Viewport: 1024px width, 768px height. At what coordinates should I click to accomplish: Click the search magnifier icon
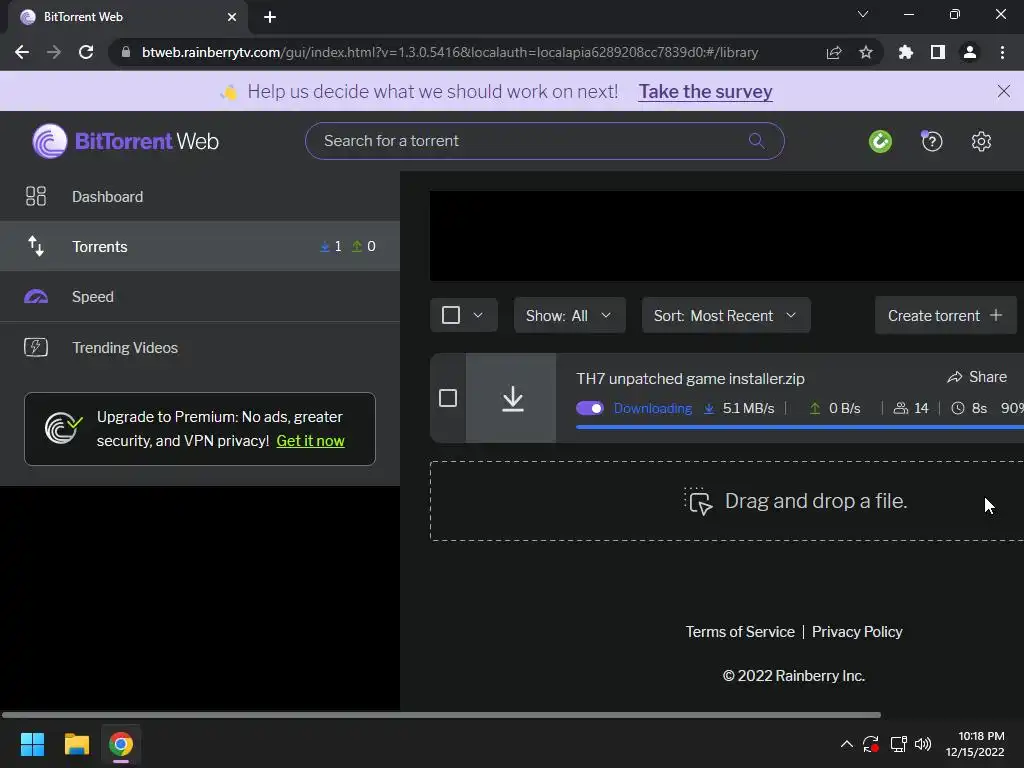click(x=756, y=140)
